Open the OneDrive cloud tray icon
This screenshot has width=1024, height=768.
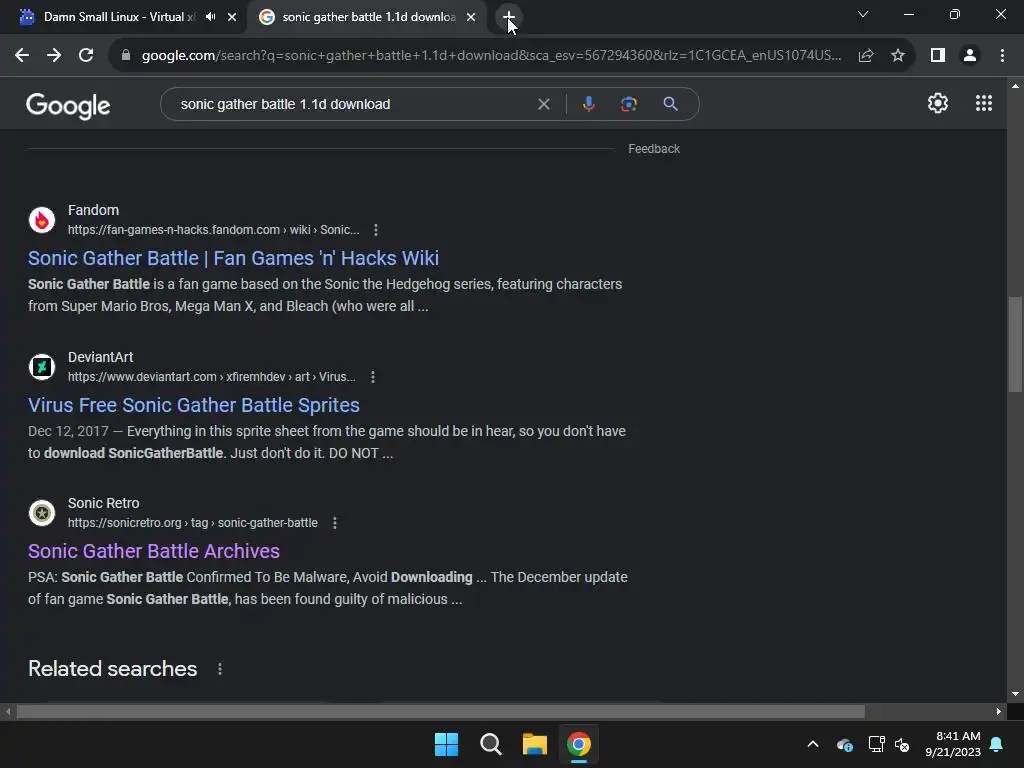tap(844, 744)
